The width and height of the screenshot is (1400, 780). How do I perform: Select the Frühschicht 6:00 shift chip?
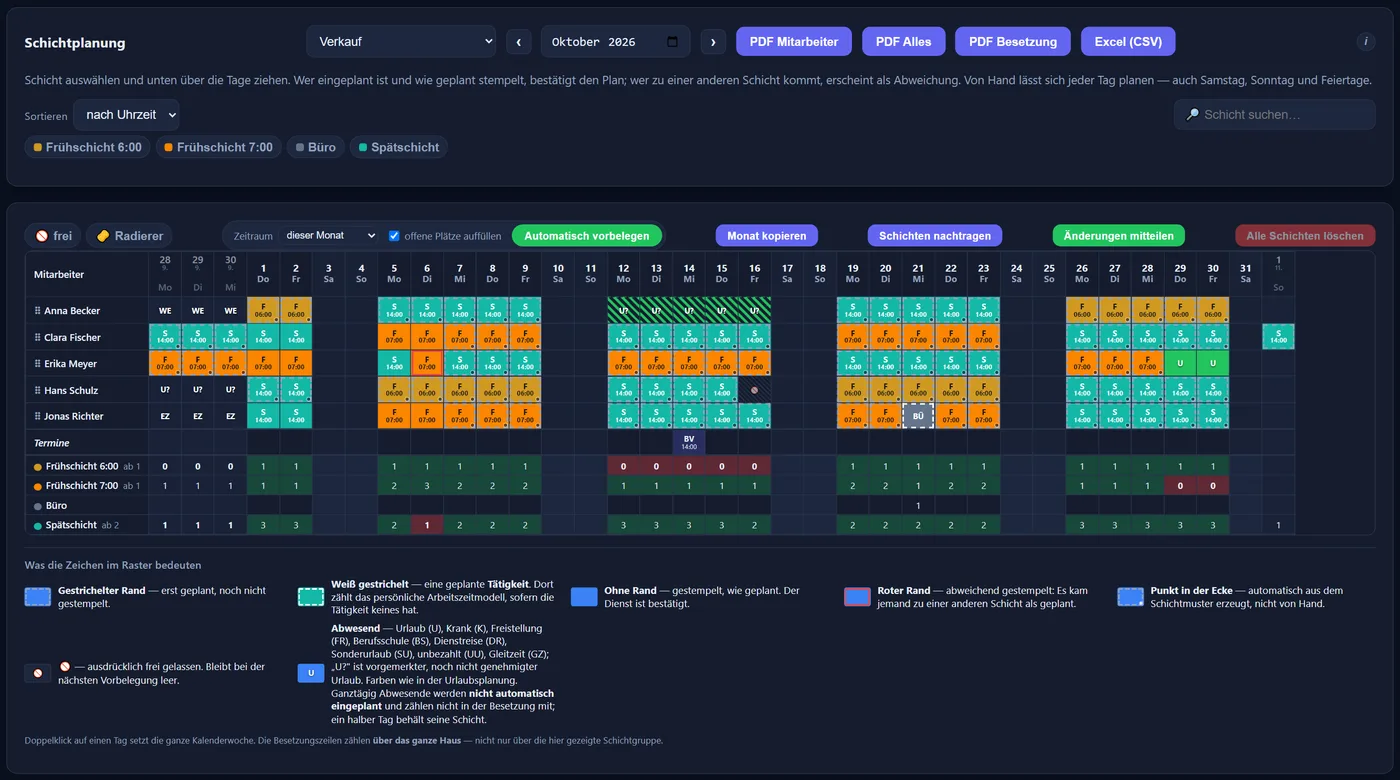[x=87, y=147]
